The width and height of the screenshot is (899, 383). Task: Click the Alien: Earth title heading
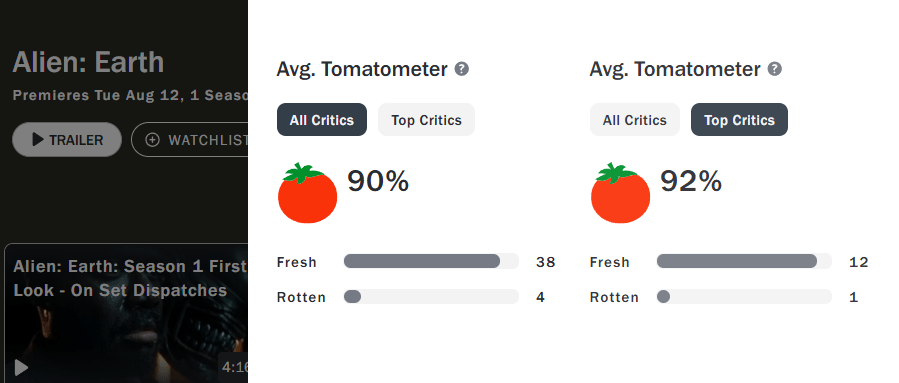pos(88,62)
